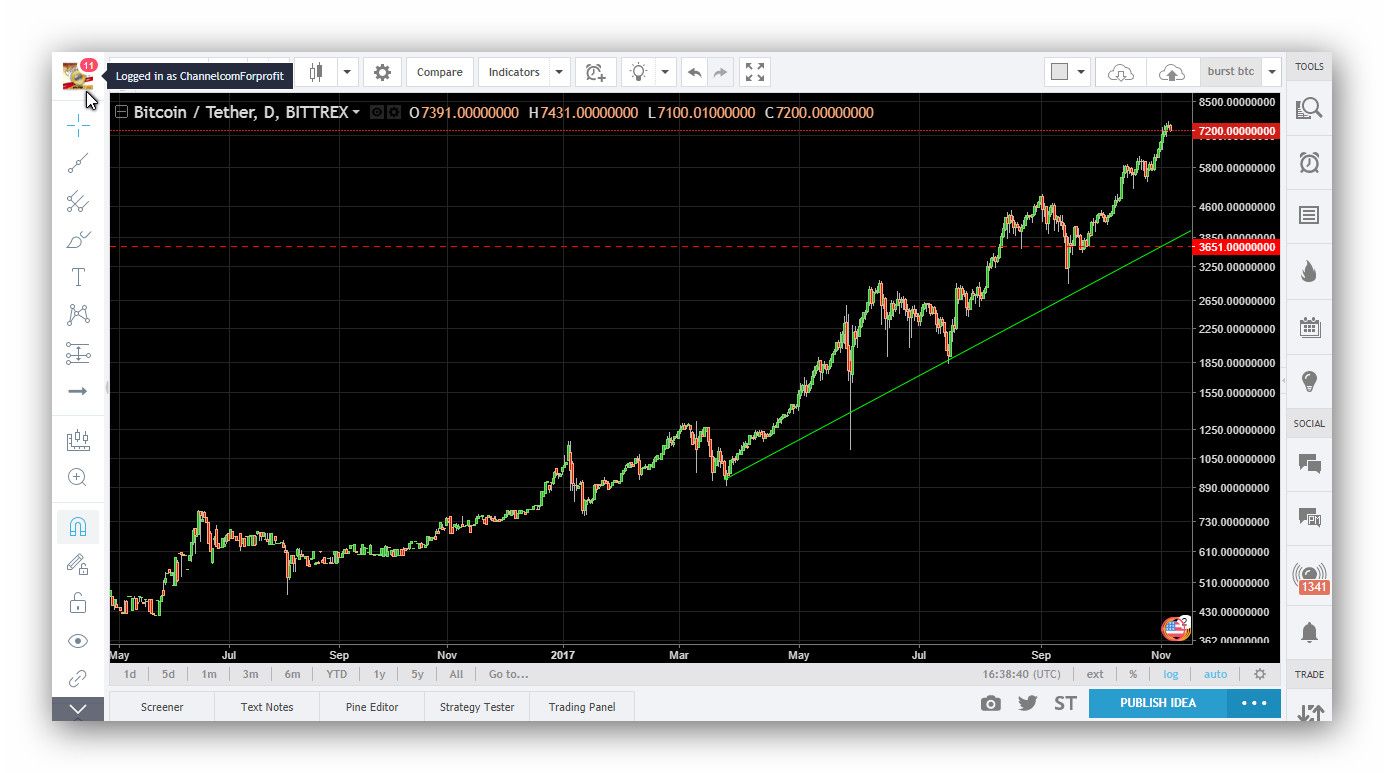Expand the chart style dropdown arrow
The width and height of the screenshot is (1384, 773).
(347, 72)
